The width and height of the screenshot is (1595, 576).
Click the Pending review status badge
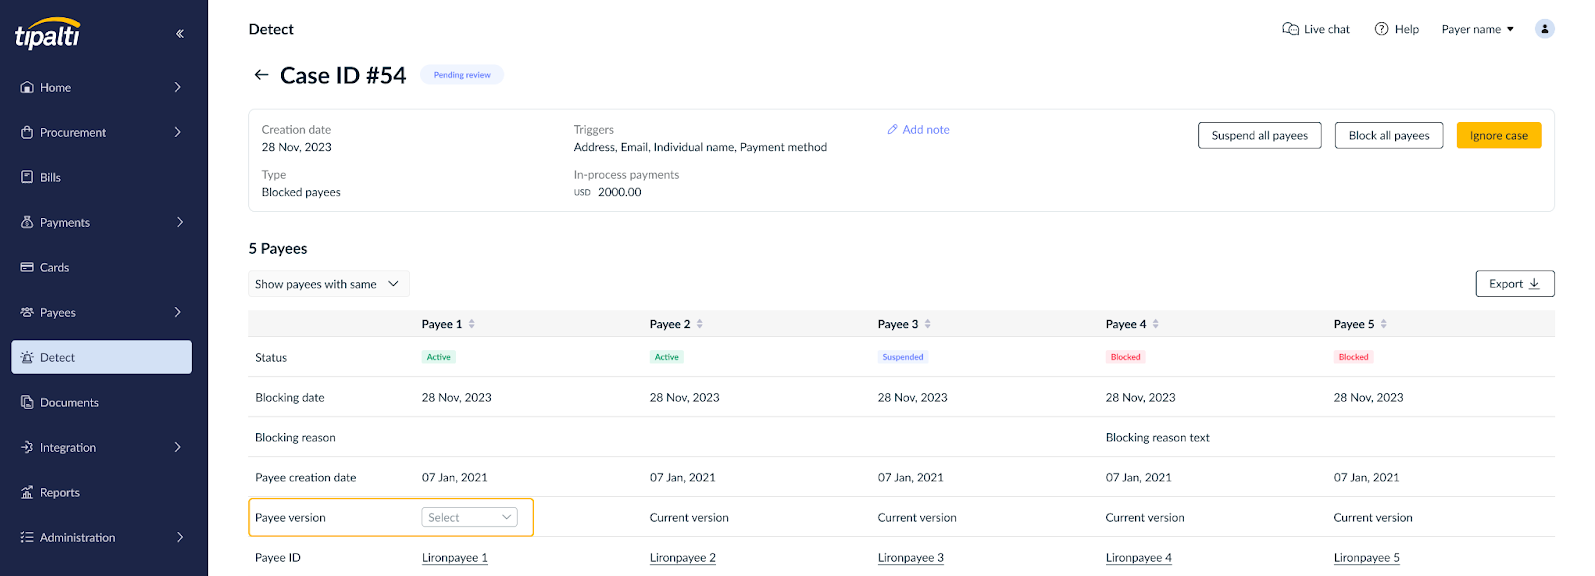pyautogui.click(x=462, y=75)
